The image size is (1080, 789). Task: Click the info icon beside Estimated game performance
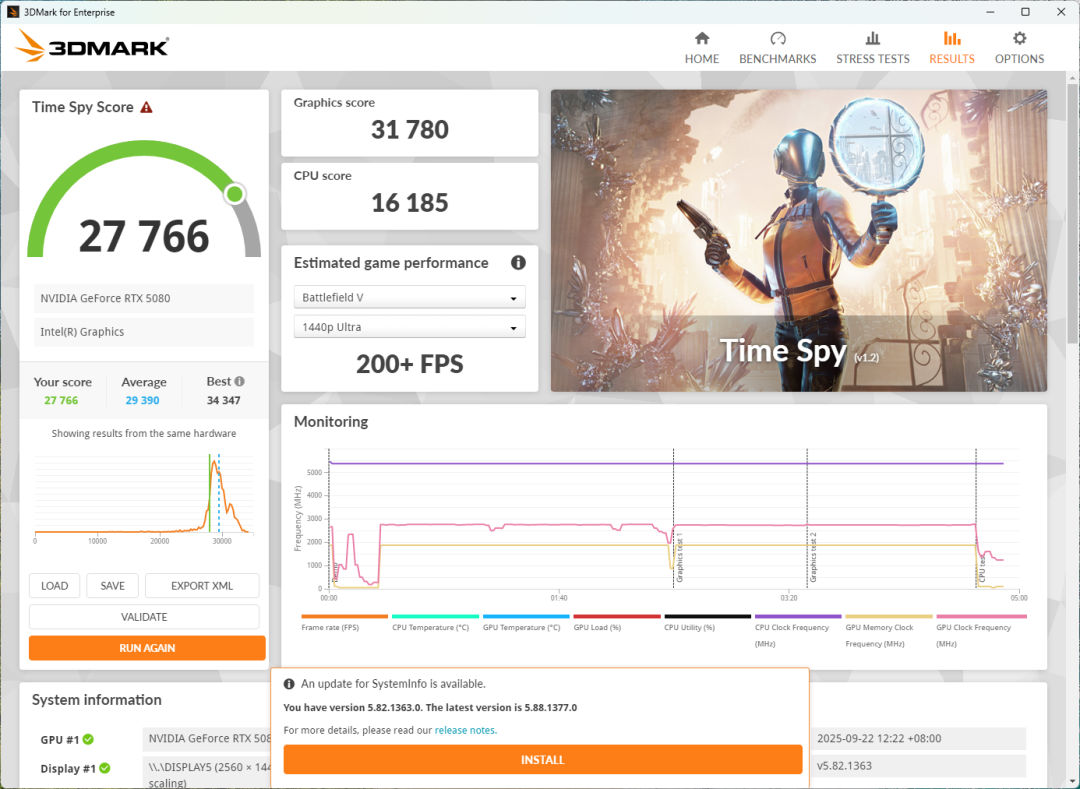518,262
